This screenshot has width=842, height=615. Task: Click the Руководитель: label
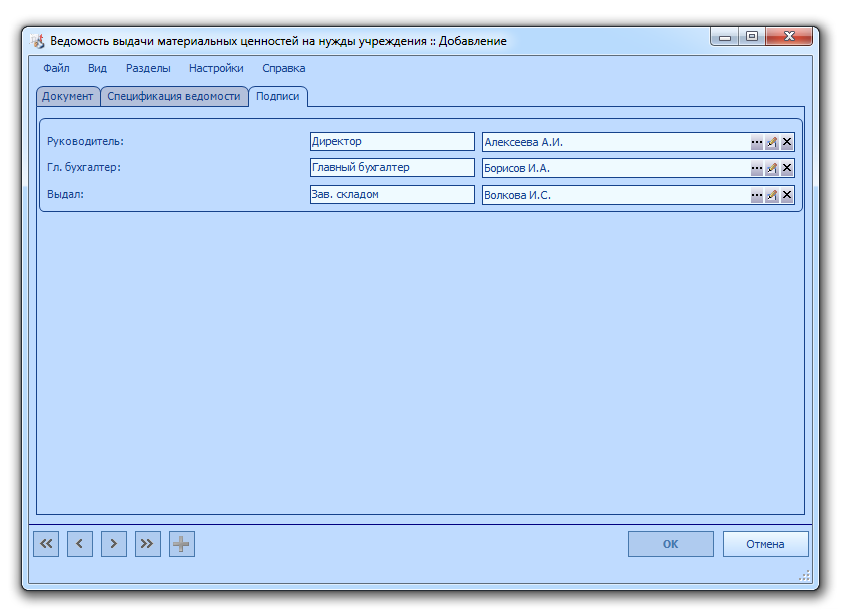tap(85, 142)
